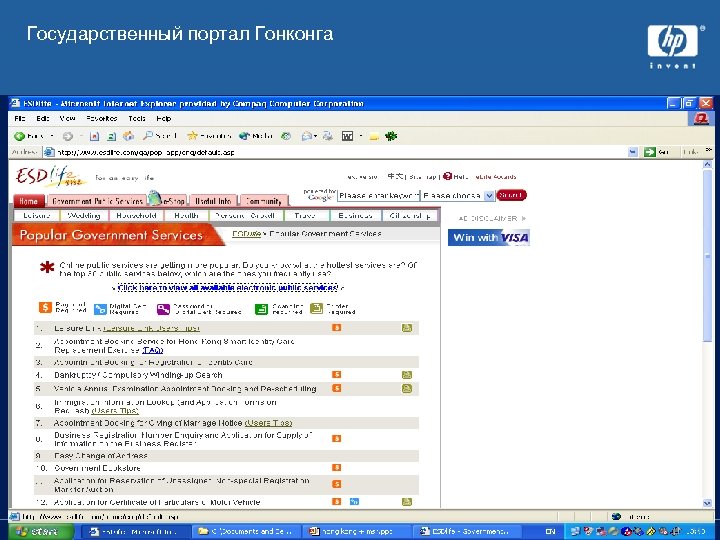Viewport: 720px width, 540px height.
Task: Select the Home tab on ESDlife
Action: (x=28, y=201)
